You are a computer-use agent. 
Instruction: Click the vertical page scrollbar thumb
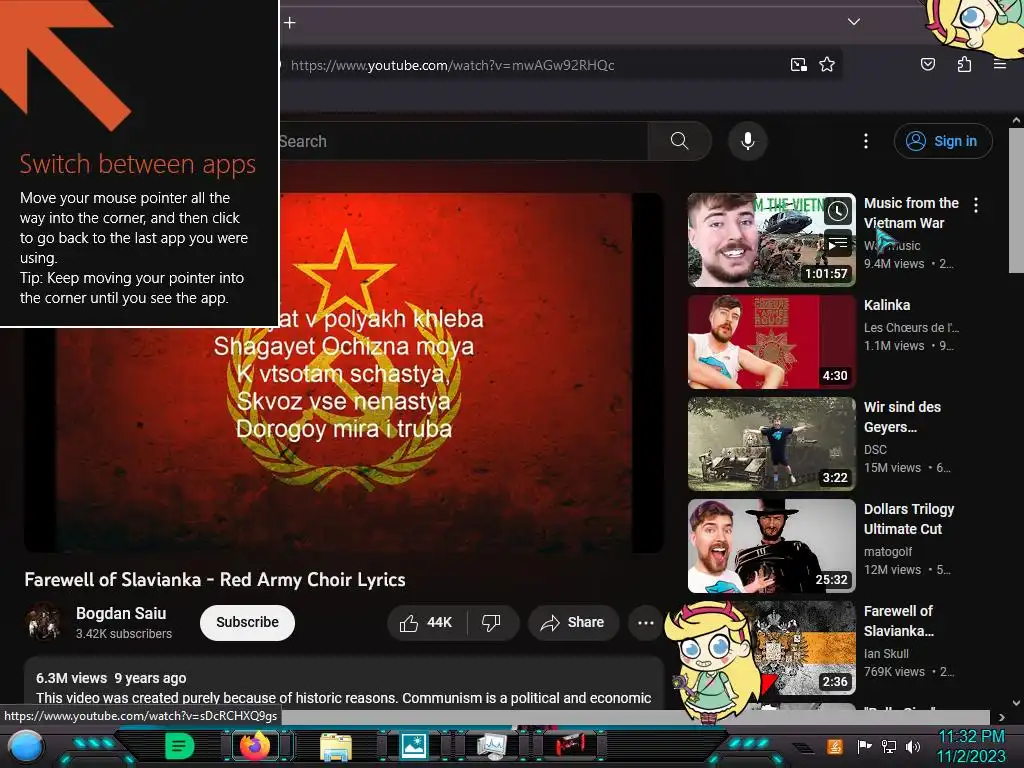pos(1016,200)
